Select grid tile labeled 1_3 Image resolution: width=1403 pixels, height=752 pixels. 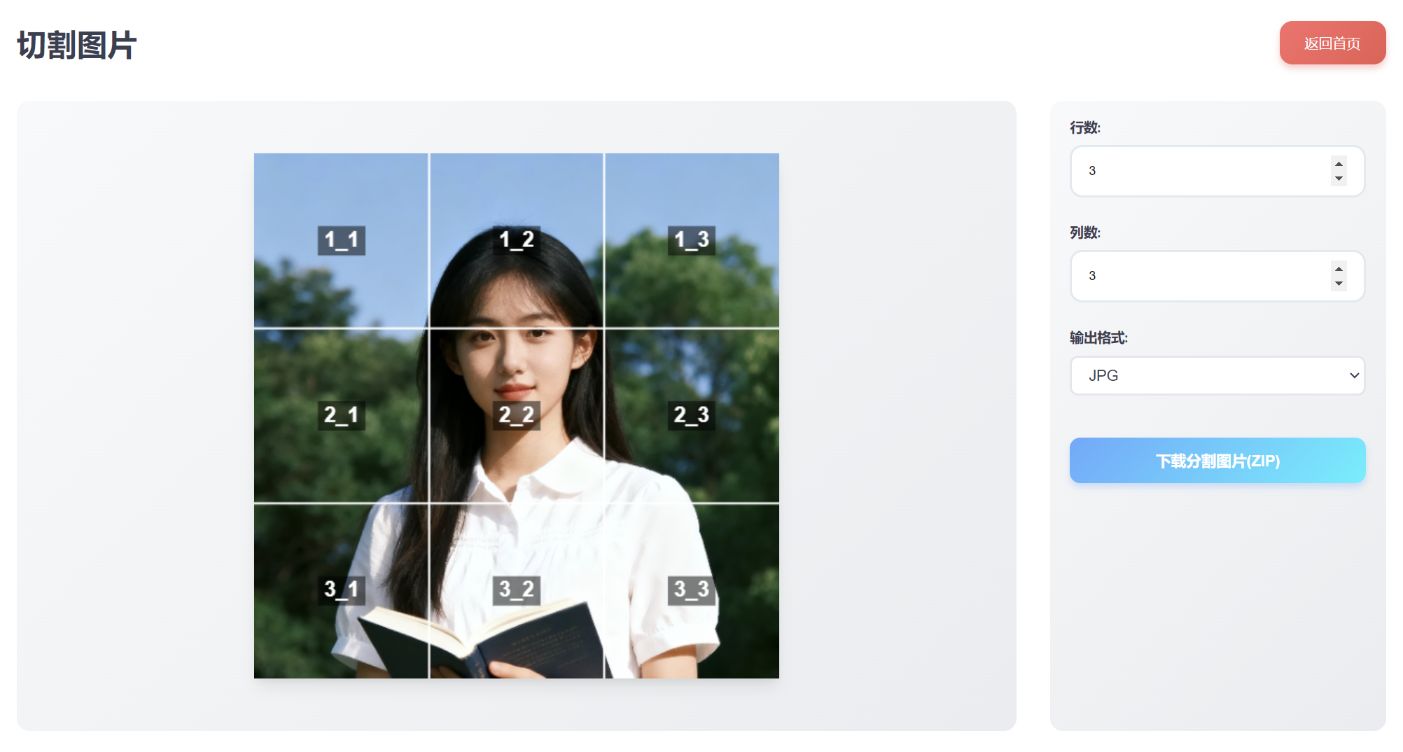coord(691,240)
